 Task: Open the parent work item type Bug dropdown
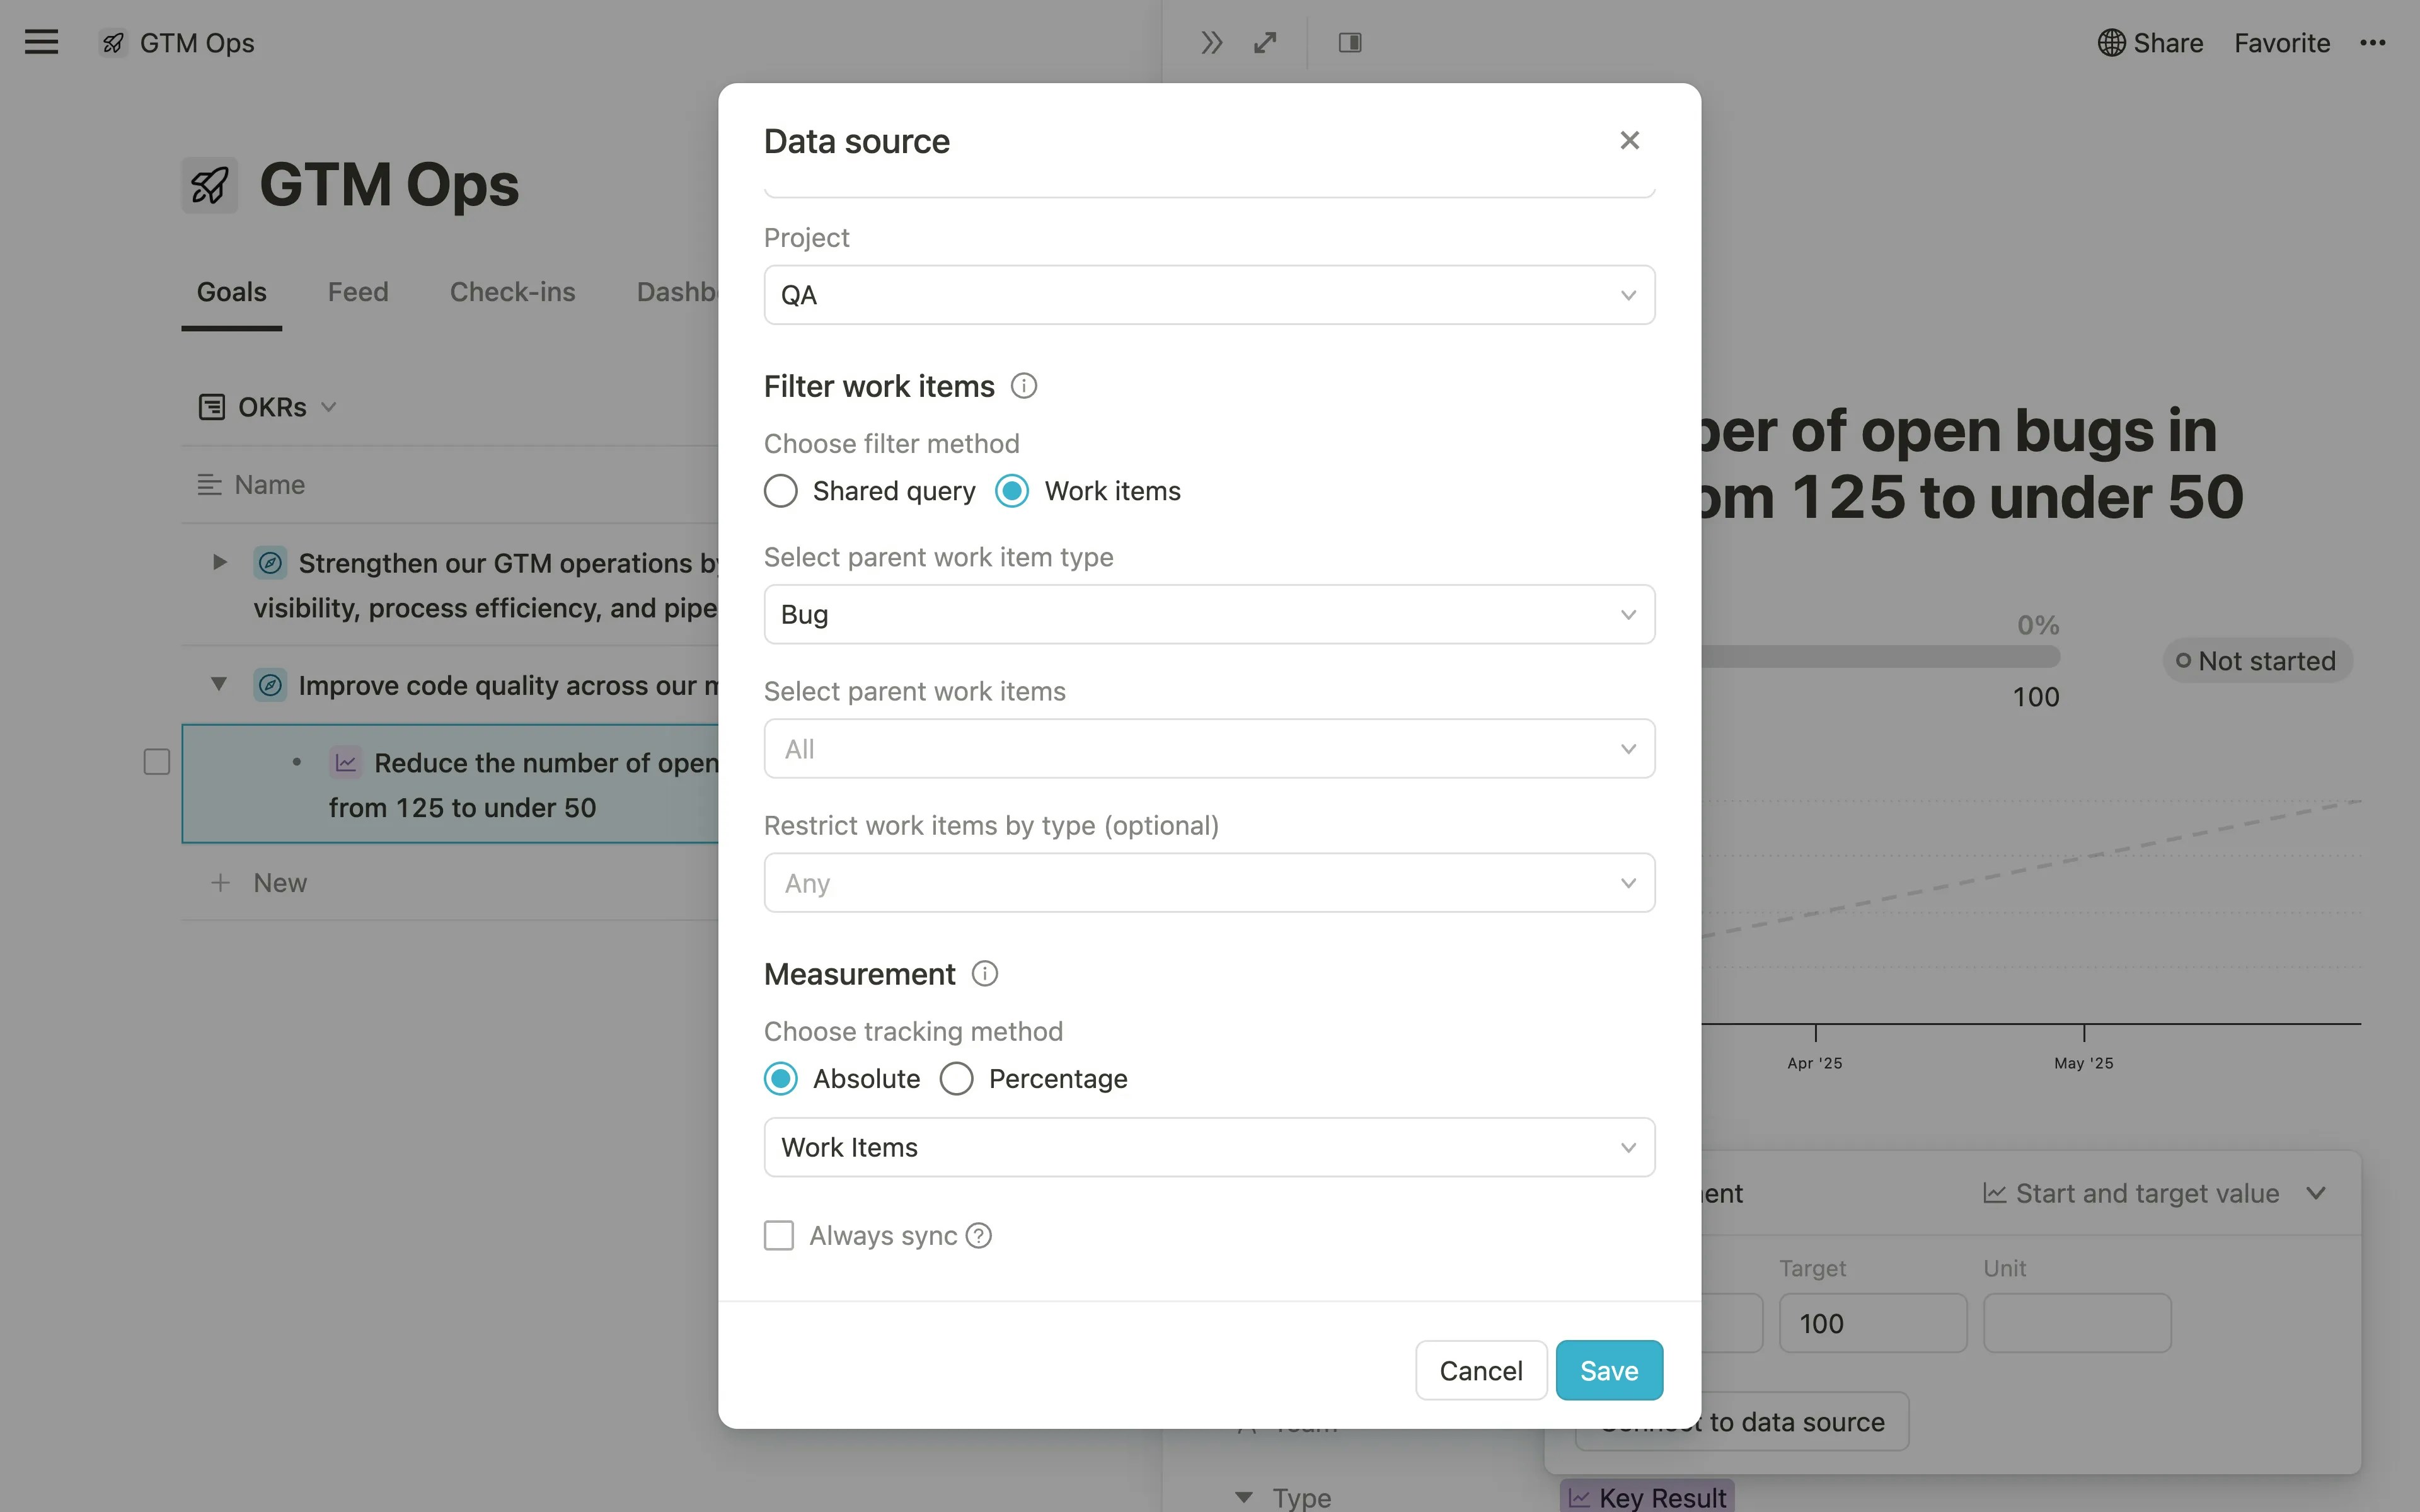coord(1208,614)
